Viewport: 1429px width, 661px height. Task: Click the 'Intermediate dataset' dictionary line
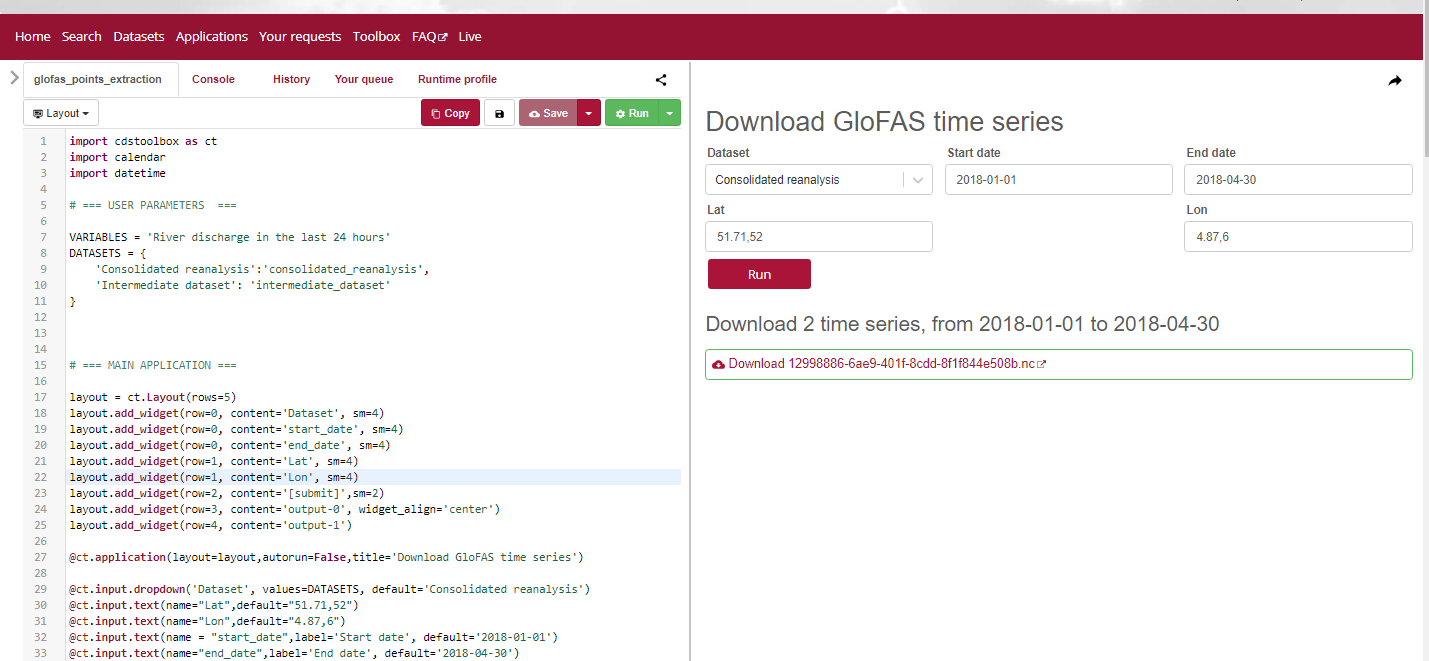pos(242,285)
